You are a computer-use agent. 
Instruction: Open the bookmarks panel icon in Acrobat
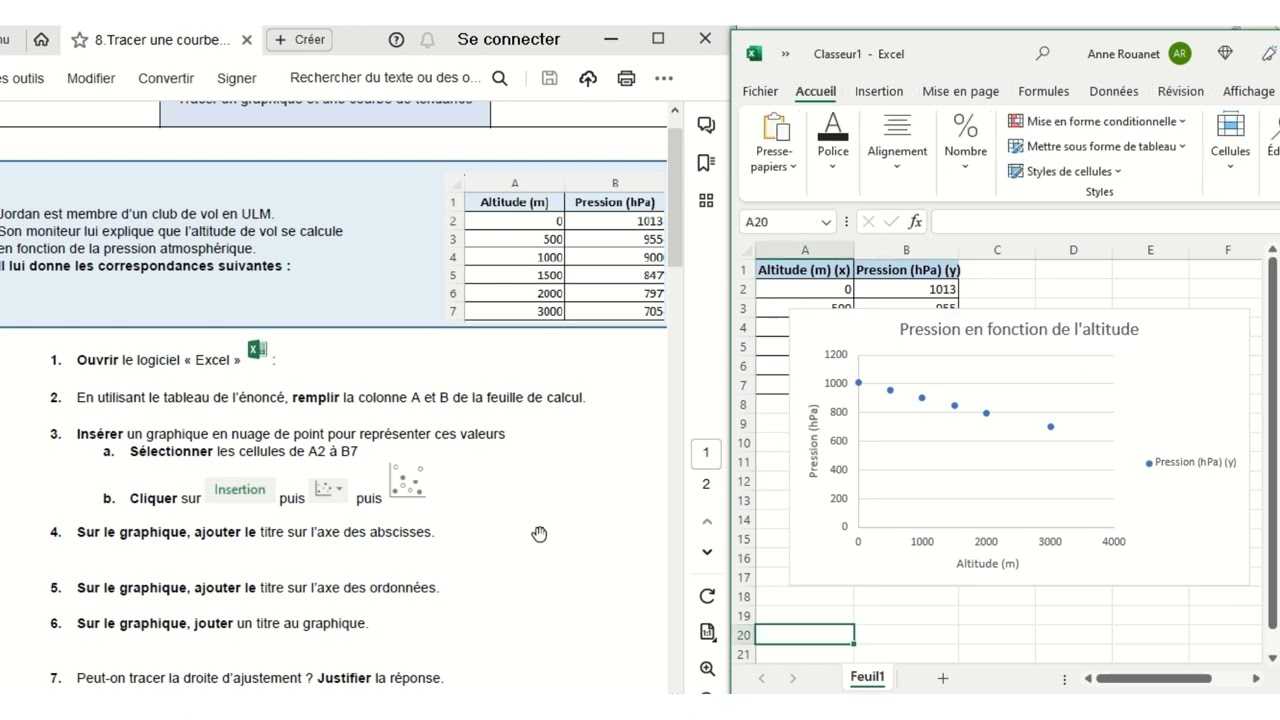click(x=706, y=162)
